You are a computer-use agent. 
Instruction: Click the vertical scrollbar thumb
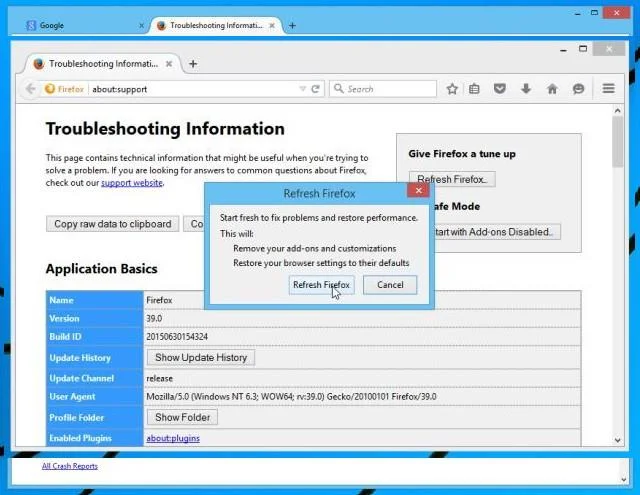618,141
